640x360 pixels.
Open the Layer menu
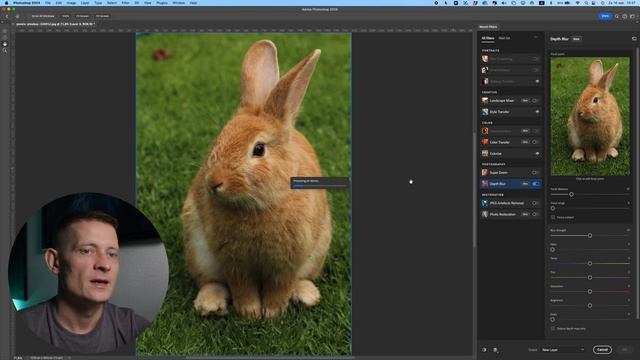[85, 3]
